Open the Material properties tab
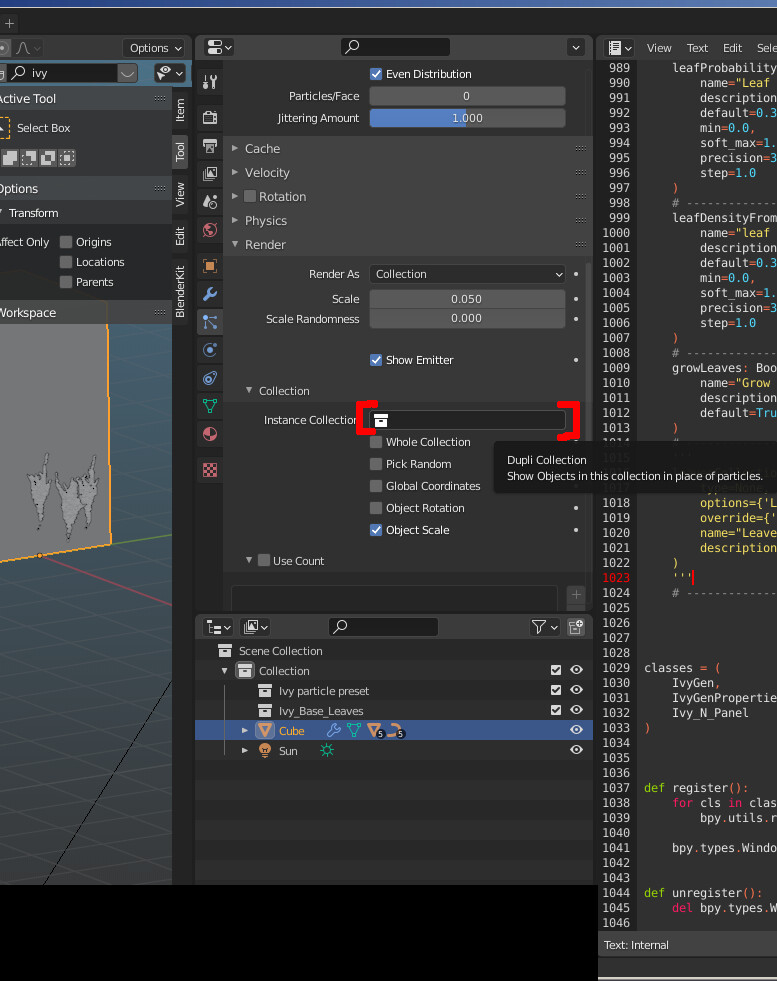Viewport: 777px width, 981px height. pos(210,434)
